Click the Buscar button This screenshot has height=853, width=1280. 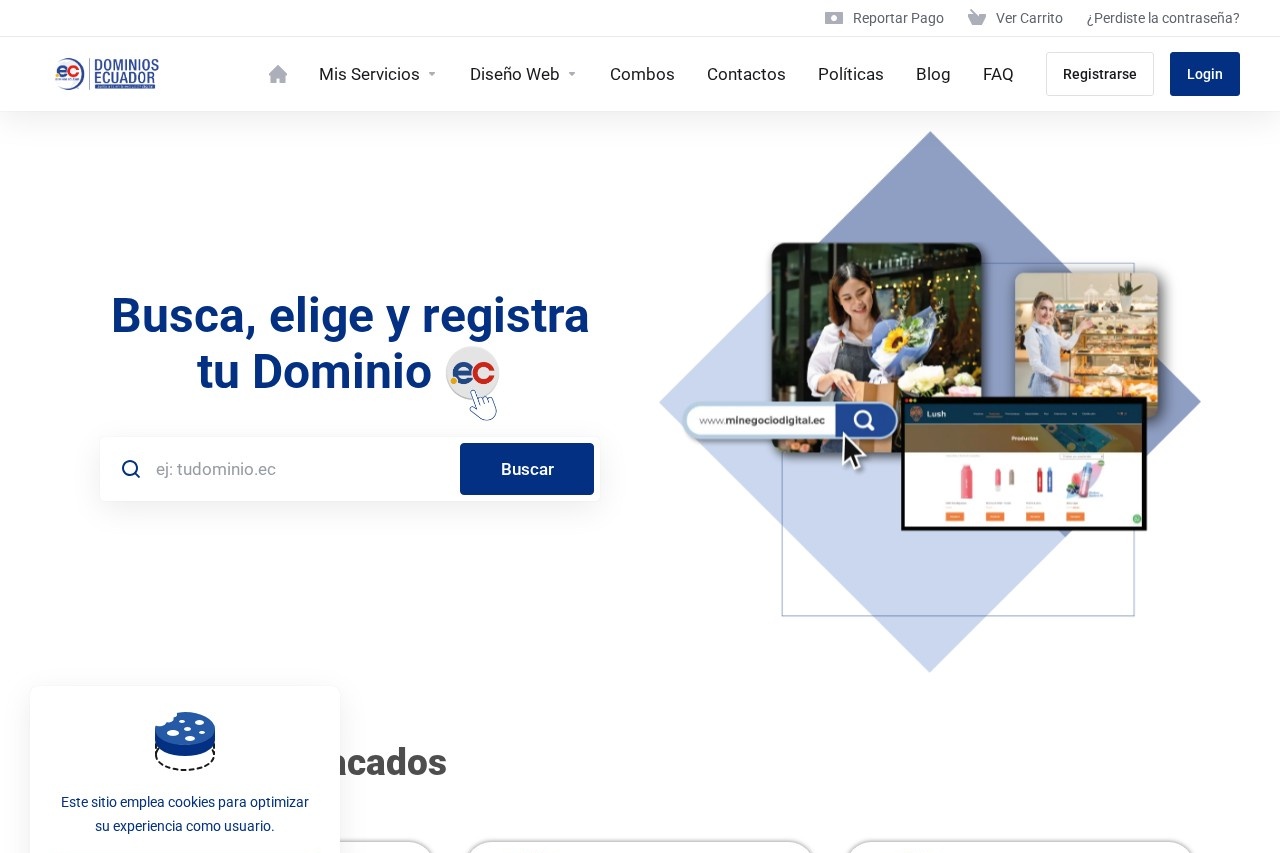tap(527, 469)
